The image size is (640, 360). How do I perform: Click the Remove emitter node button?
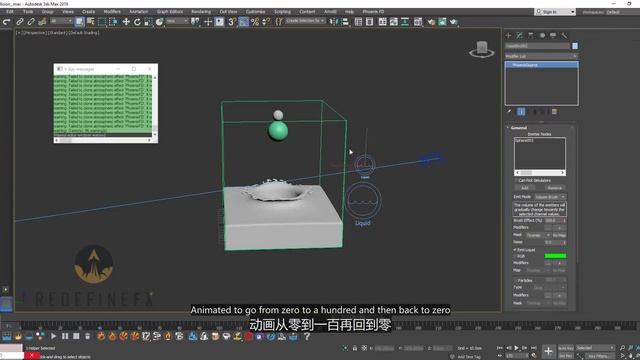[554, 188]
